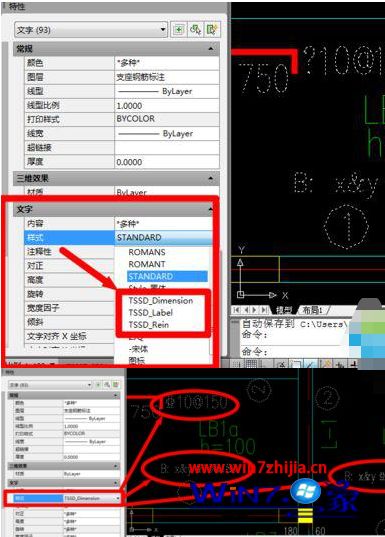Select the 注释性 property row

tap(69, 252)
